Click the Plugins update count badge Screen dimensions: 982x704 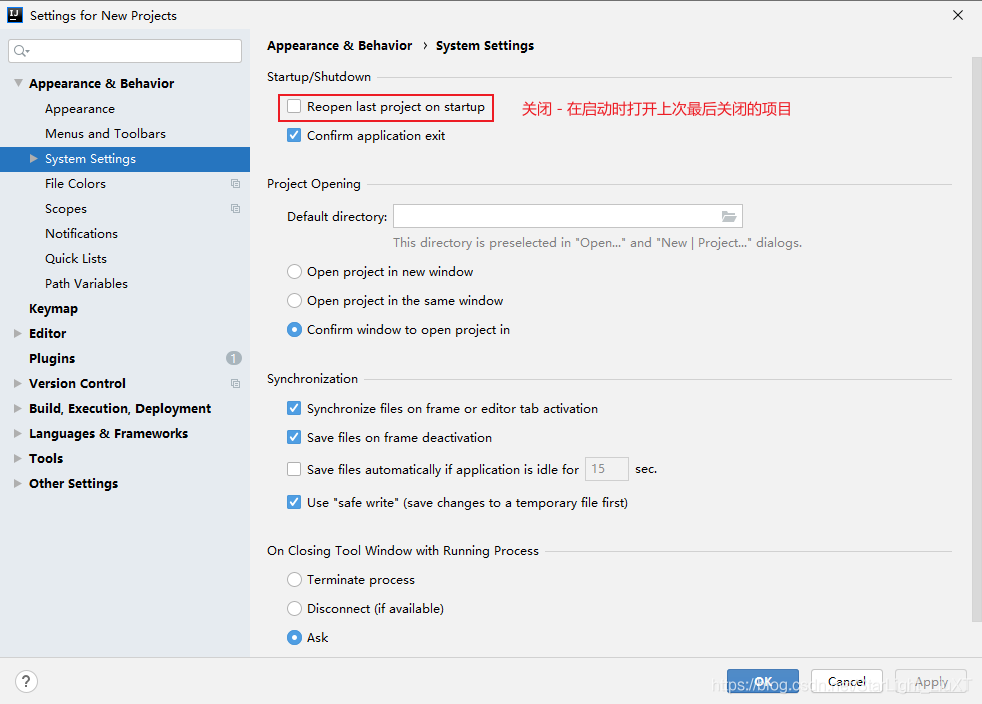pyautogui.click(x=234, y=358)
